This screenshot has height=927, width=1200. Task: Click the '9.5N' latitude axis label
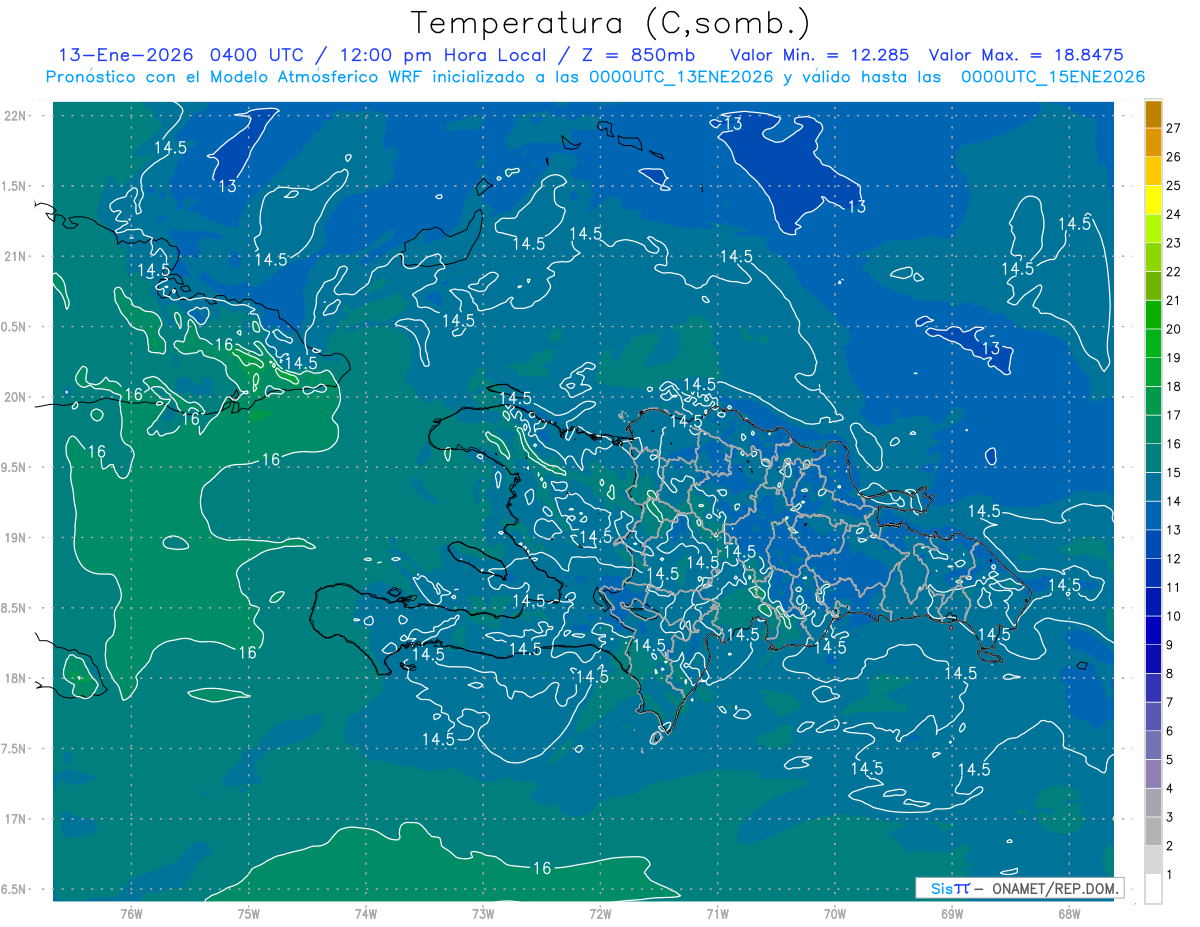click(x=15, y=467)
